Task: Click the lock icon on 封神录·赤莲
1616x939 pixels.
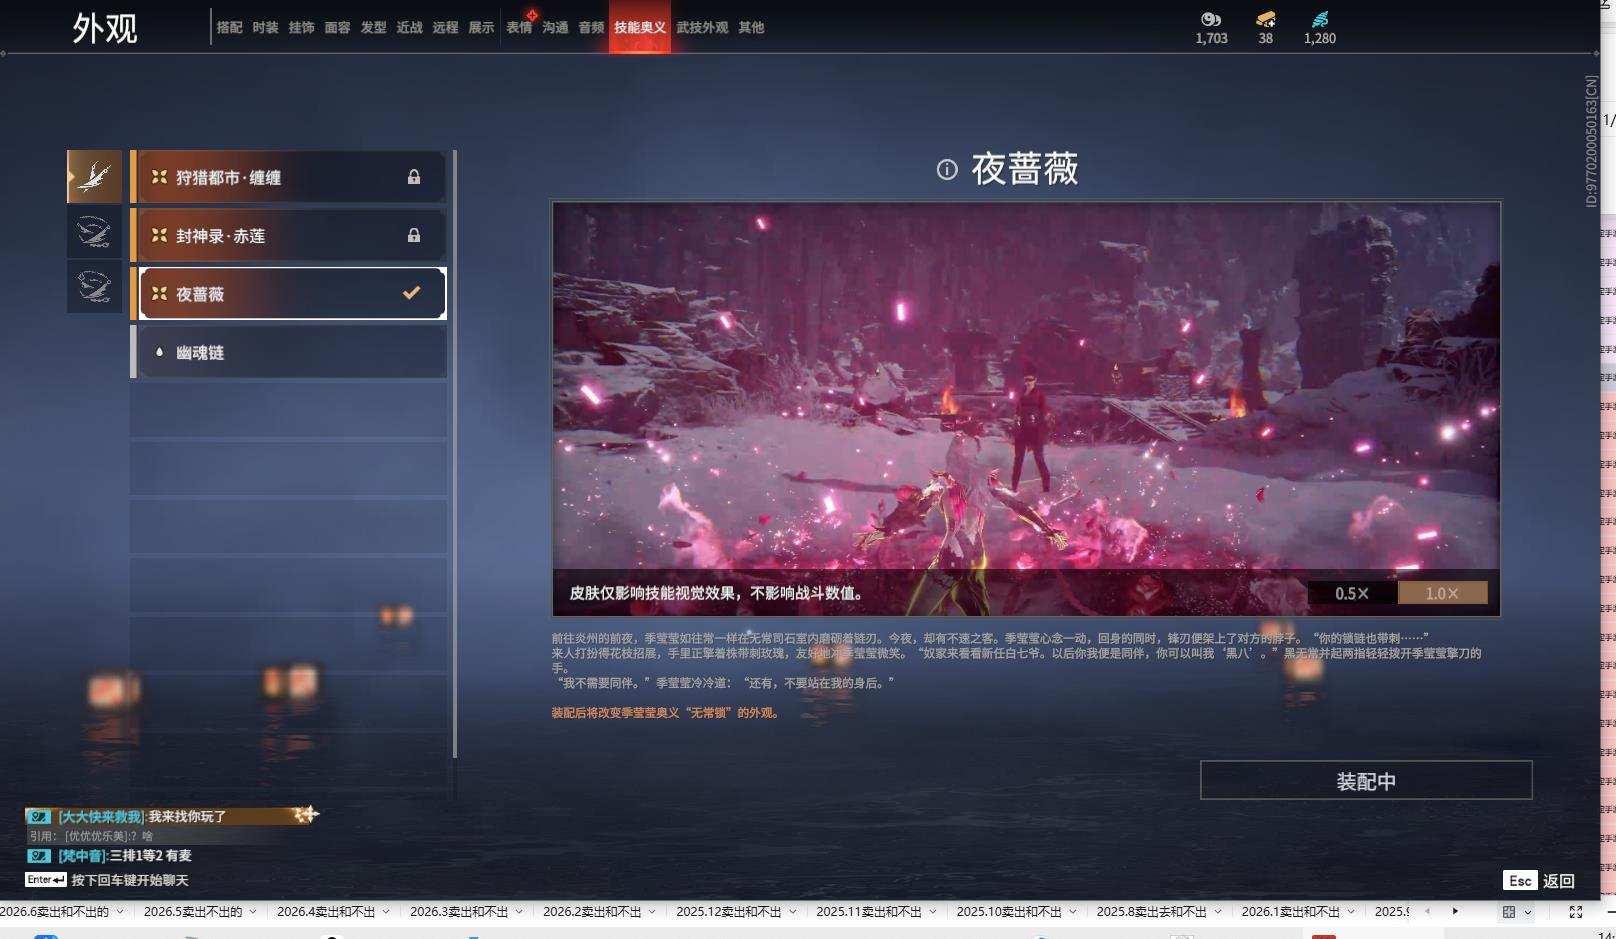Action: point(414,235)
